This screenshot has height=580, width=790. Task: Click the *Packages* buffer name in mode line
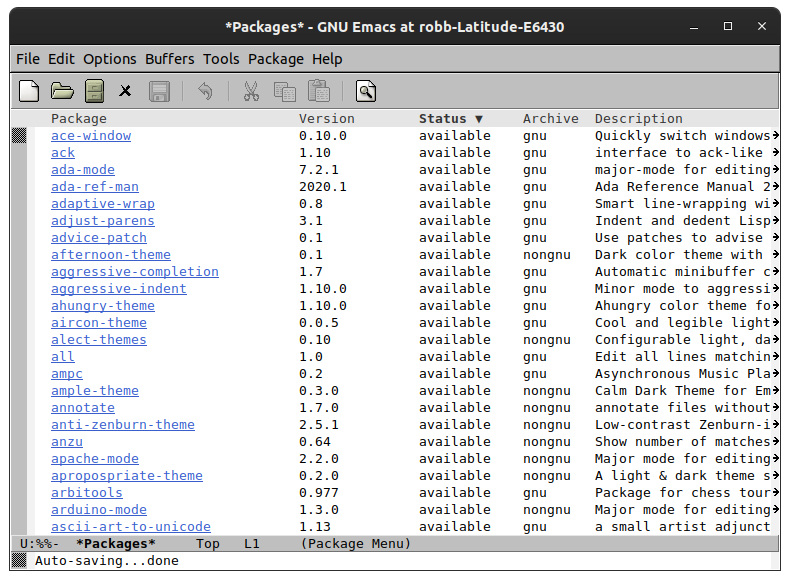click(x=115, y=544)
